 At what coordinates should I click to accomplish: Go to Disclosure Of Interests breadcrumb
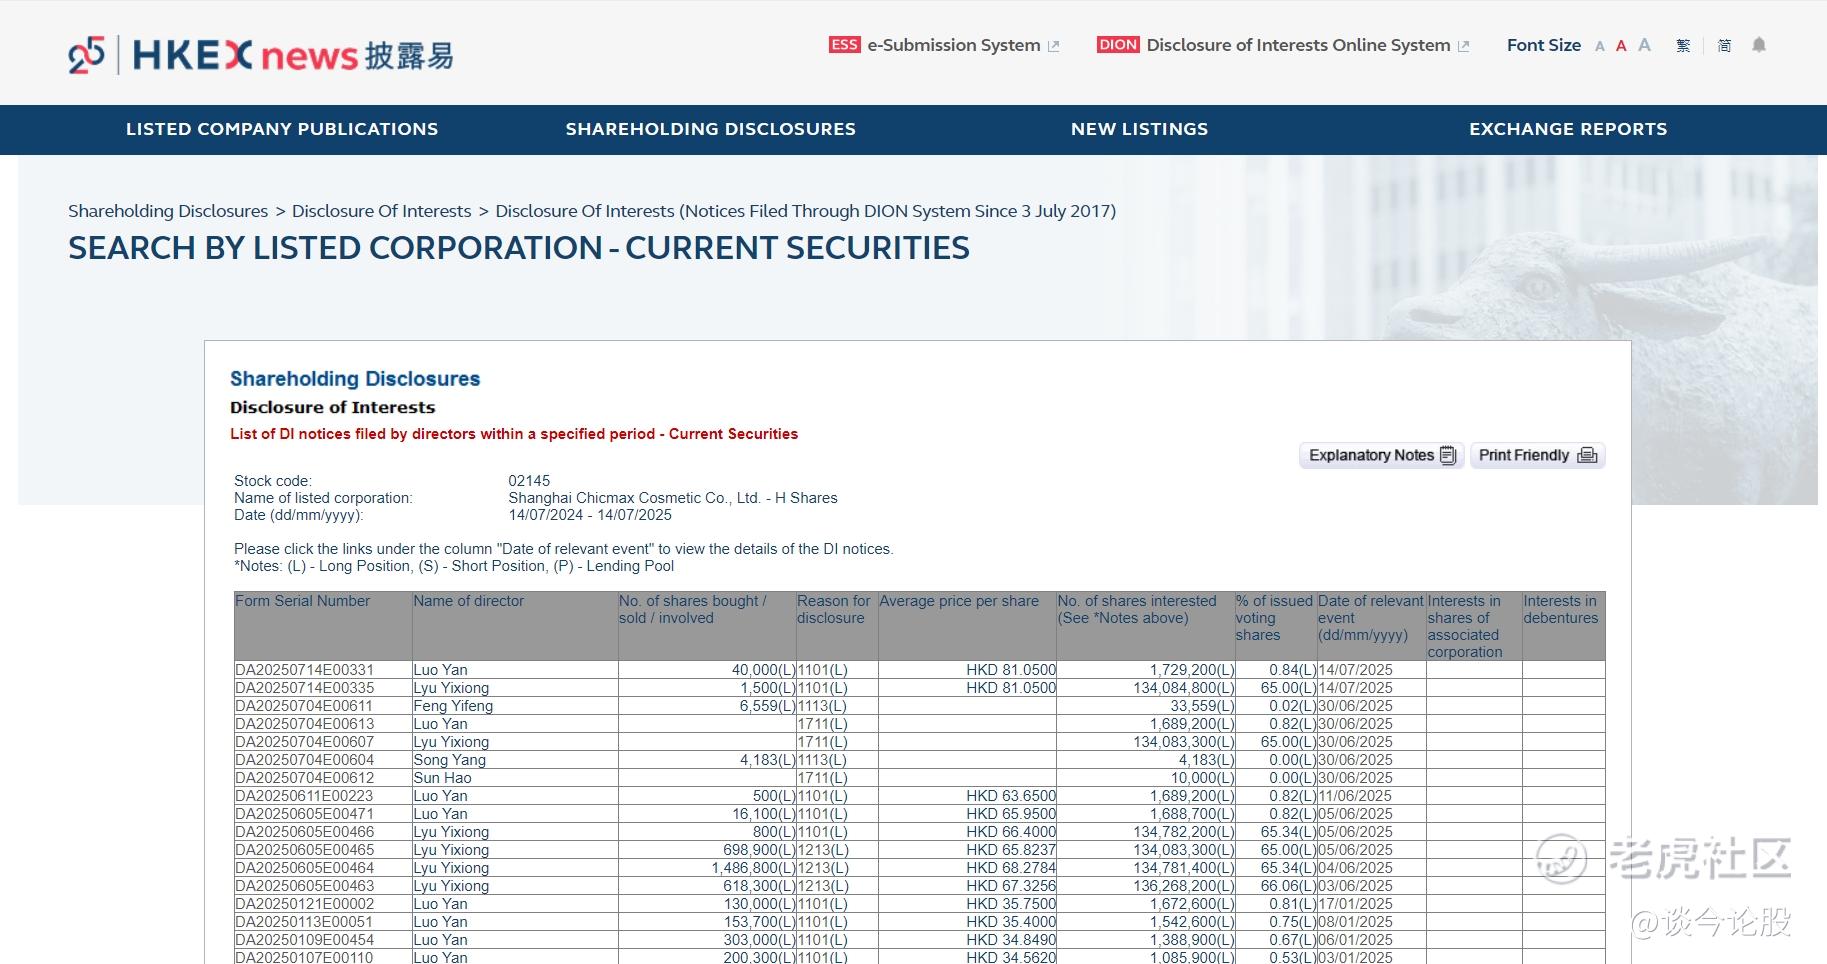tap(382, 211)
